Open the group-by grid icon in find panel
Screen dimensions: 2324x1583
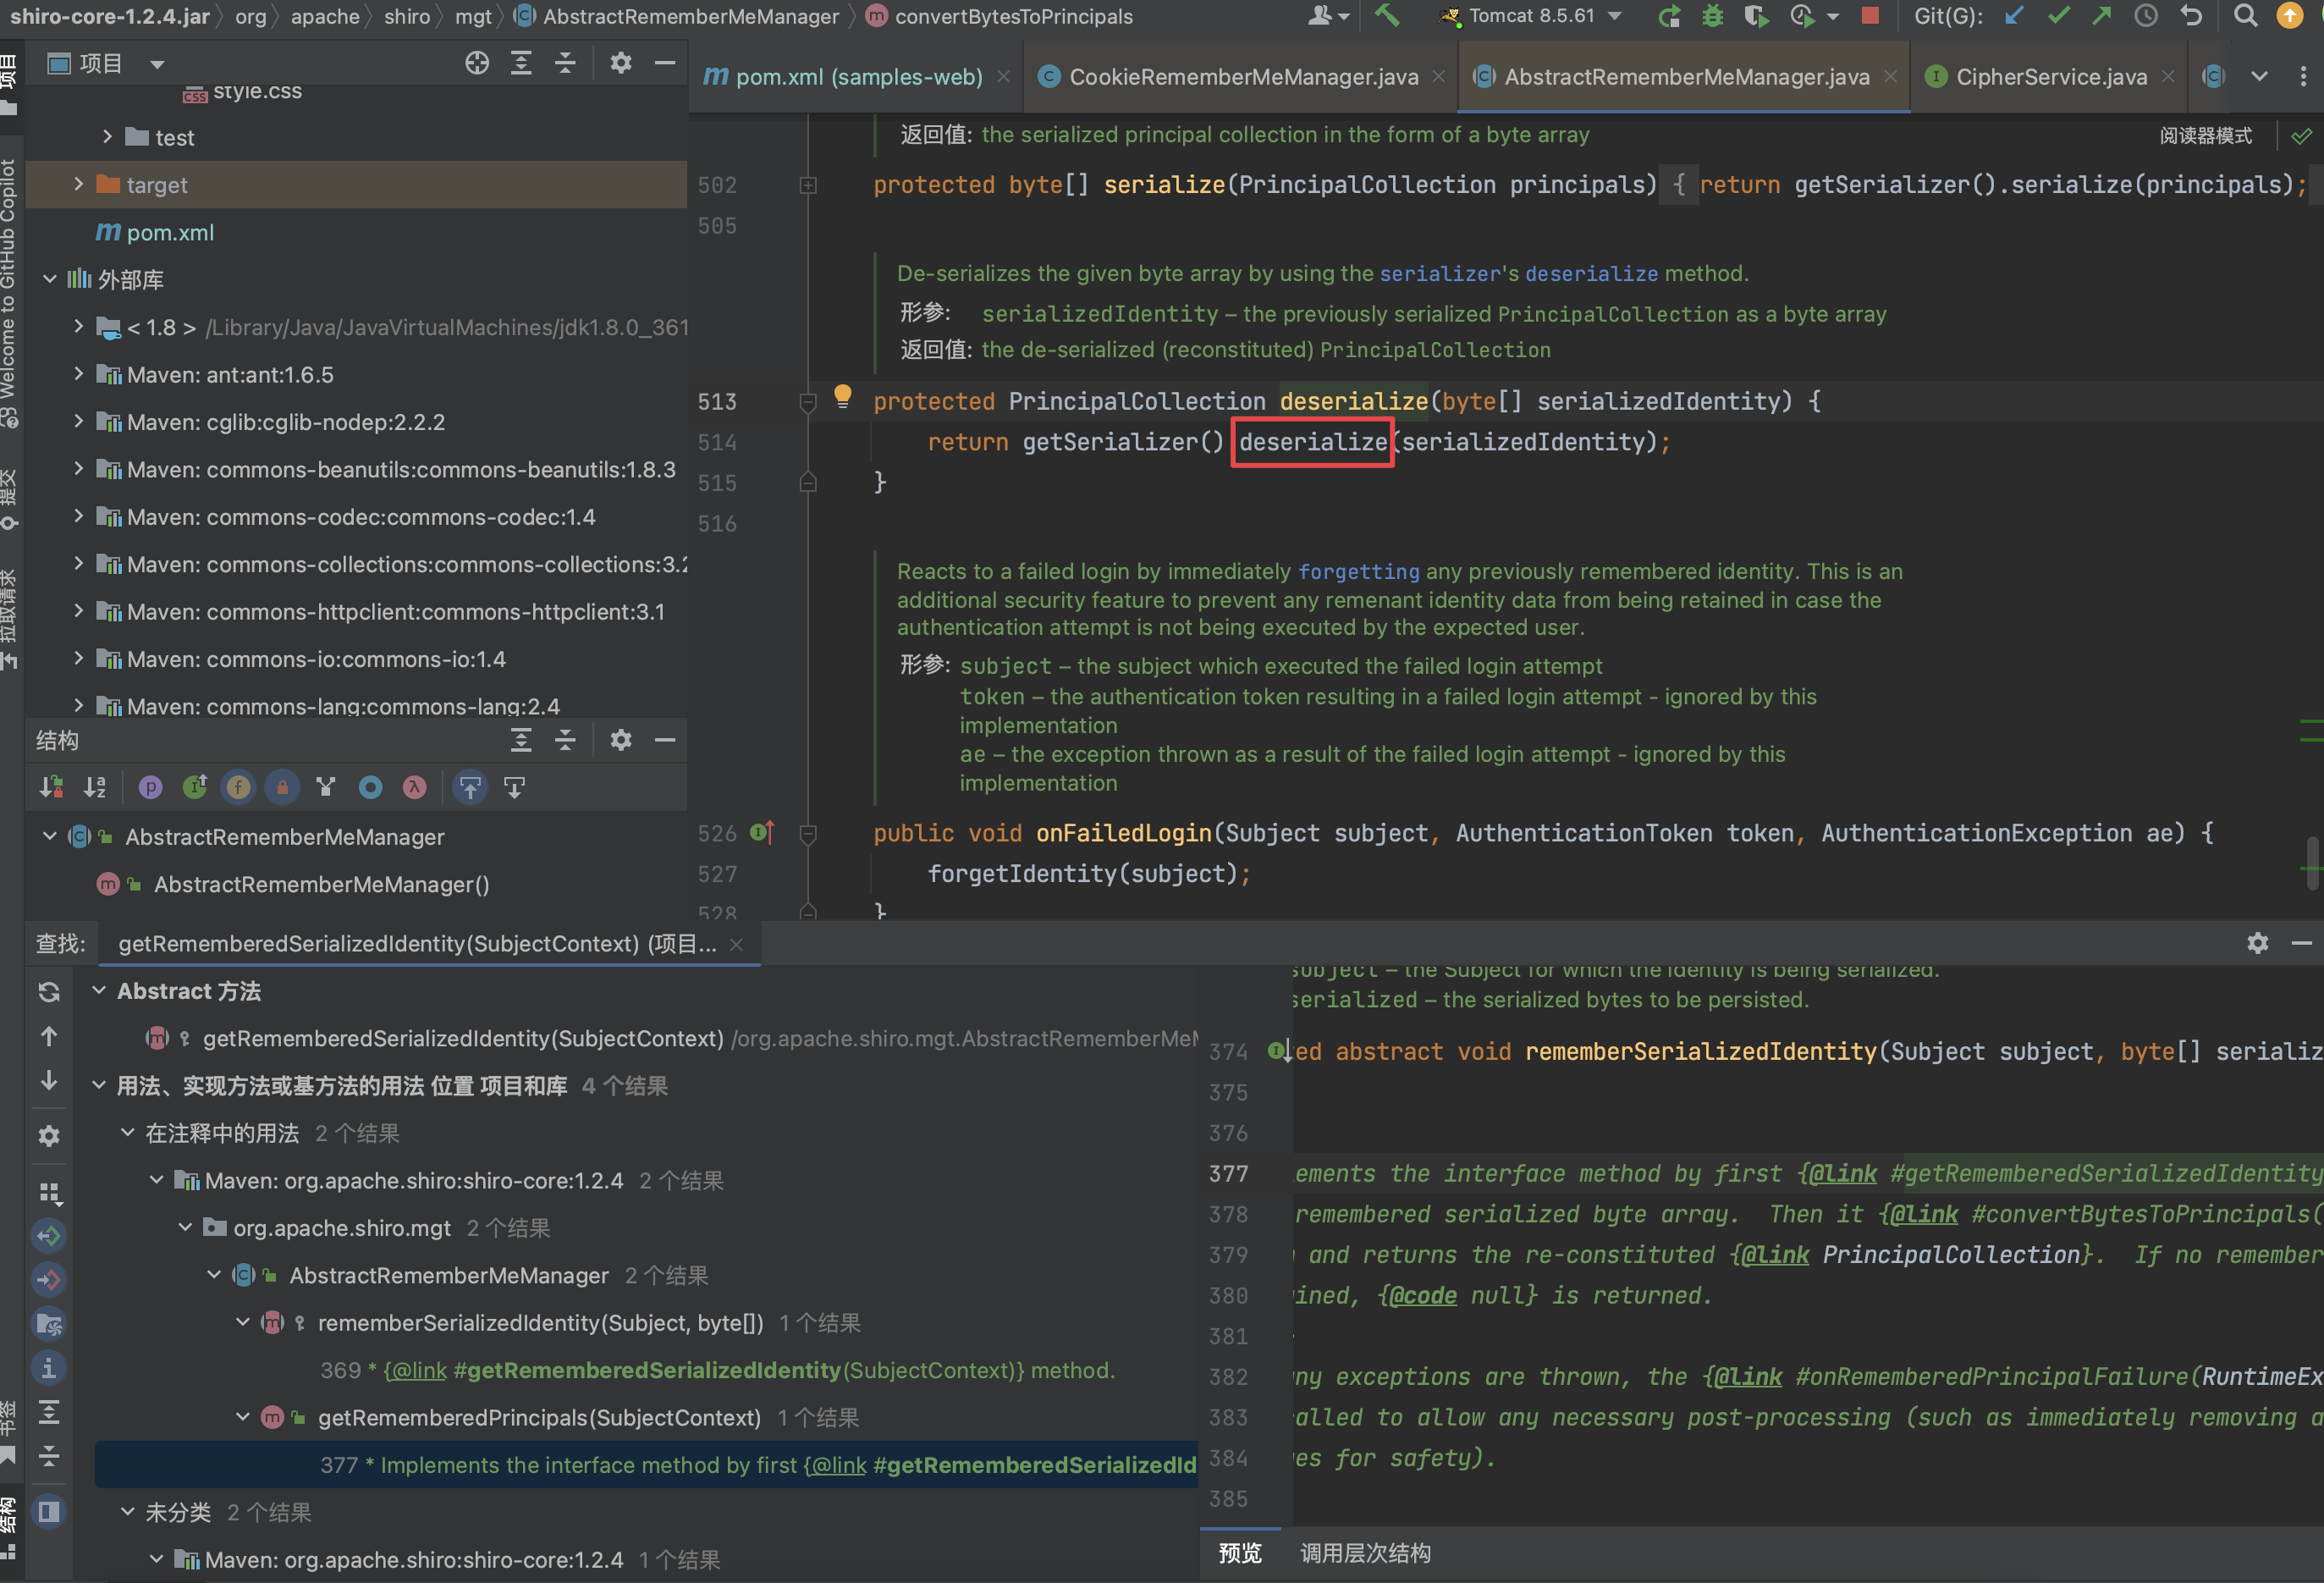coord(49,1192)
